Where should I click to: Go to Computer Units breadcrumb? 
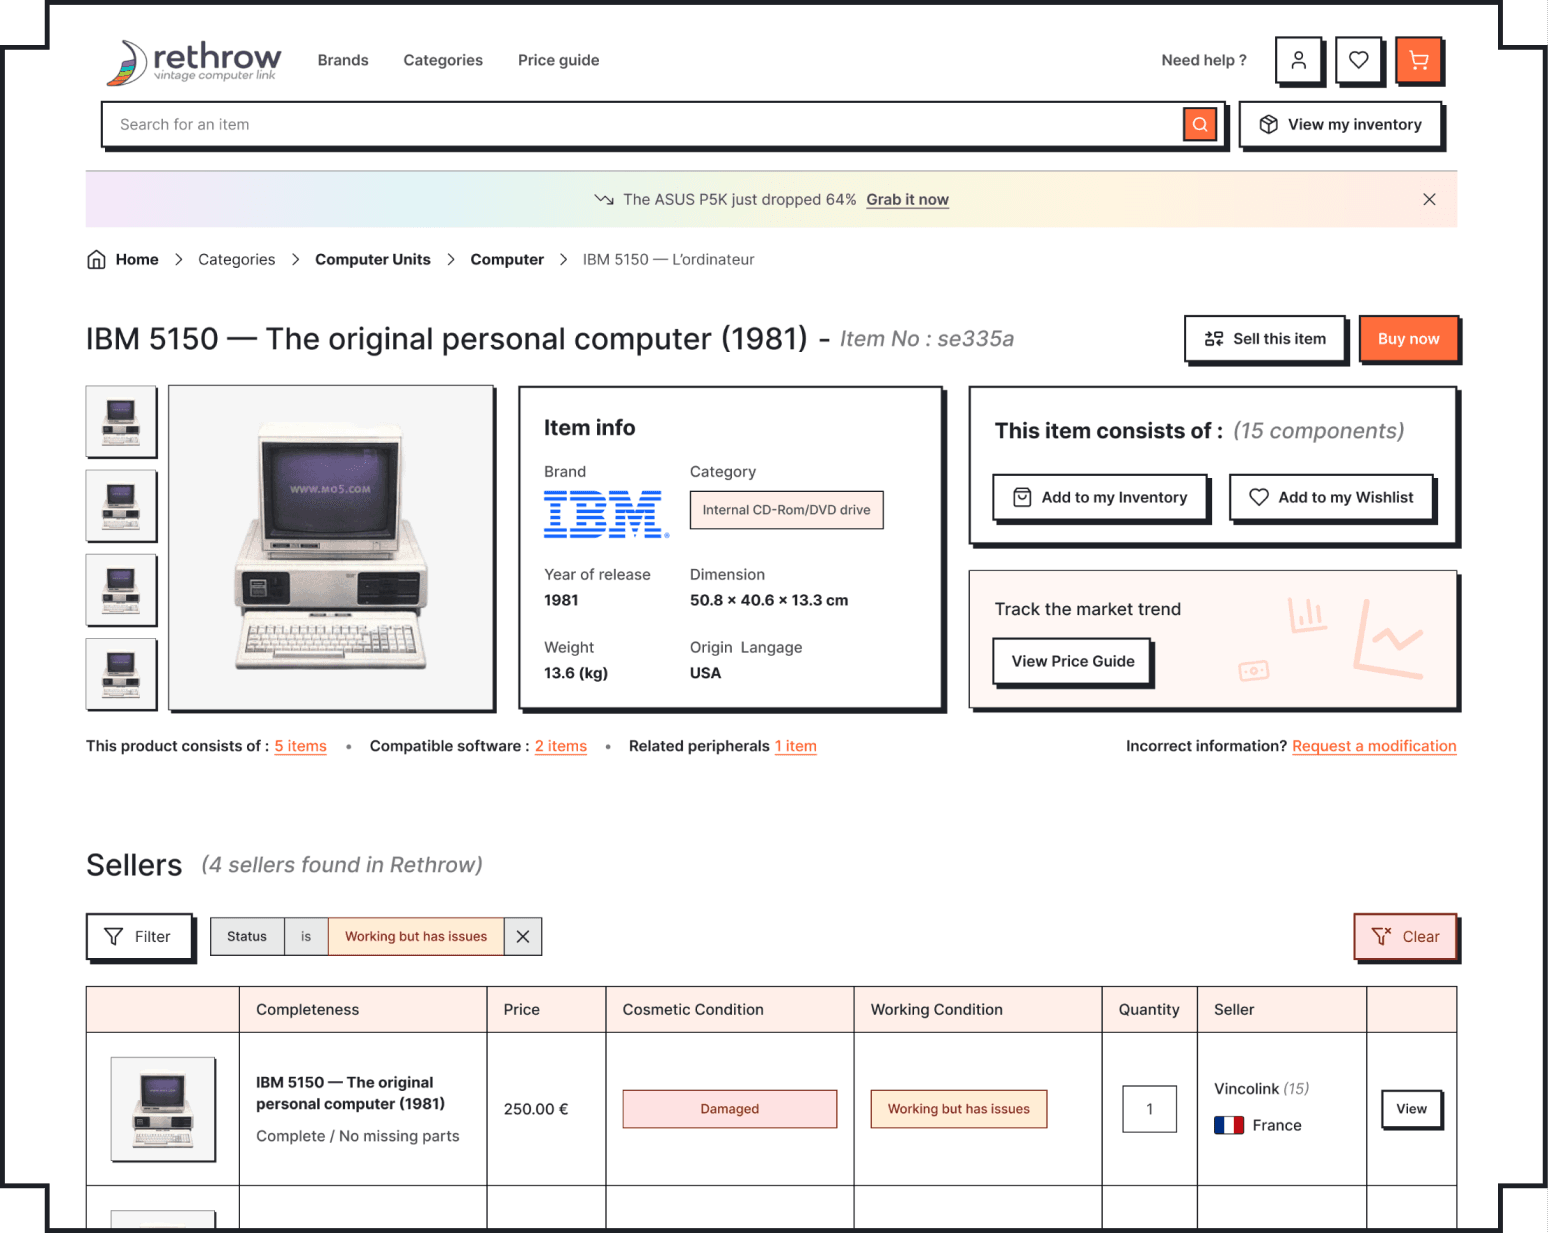373,259
